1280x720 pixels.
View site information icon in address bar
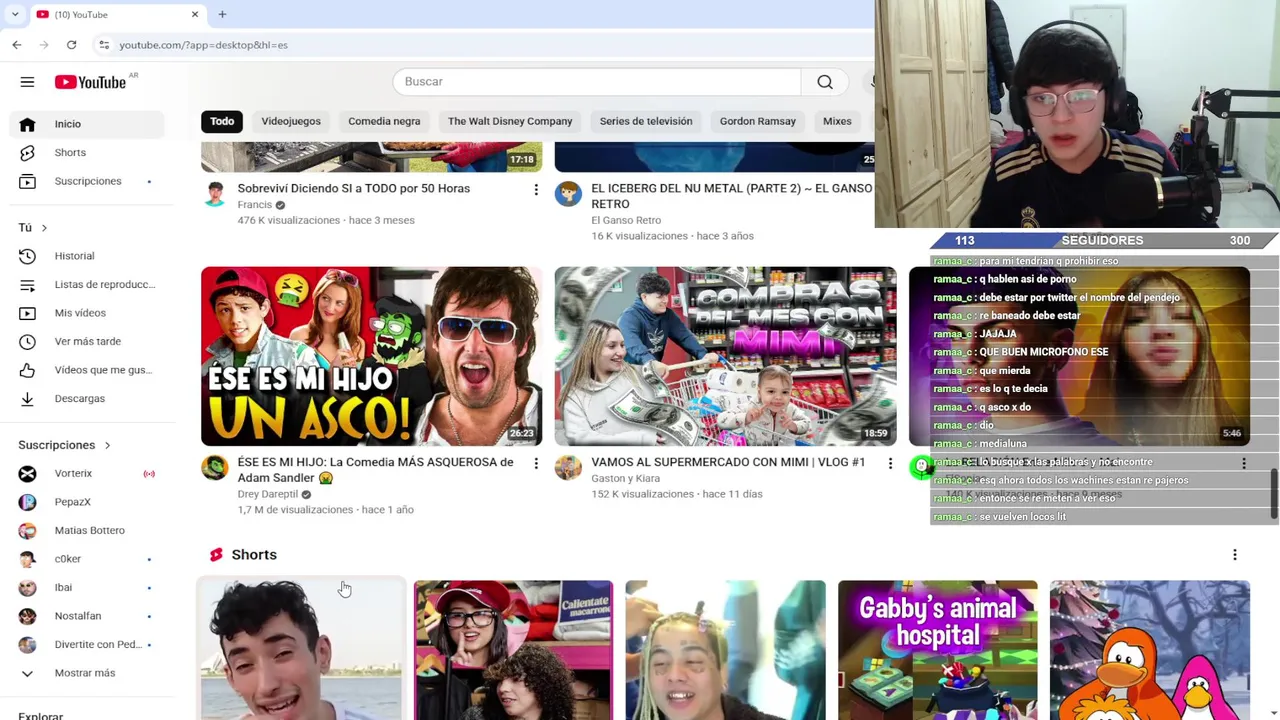pos(104,45)
